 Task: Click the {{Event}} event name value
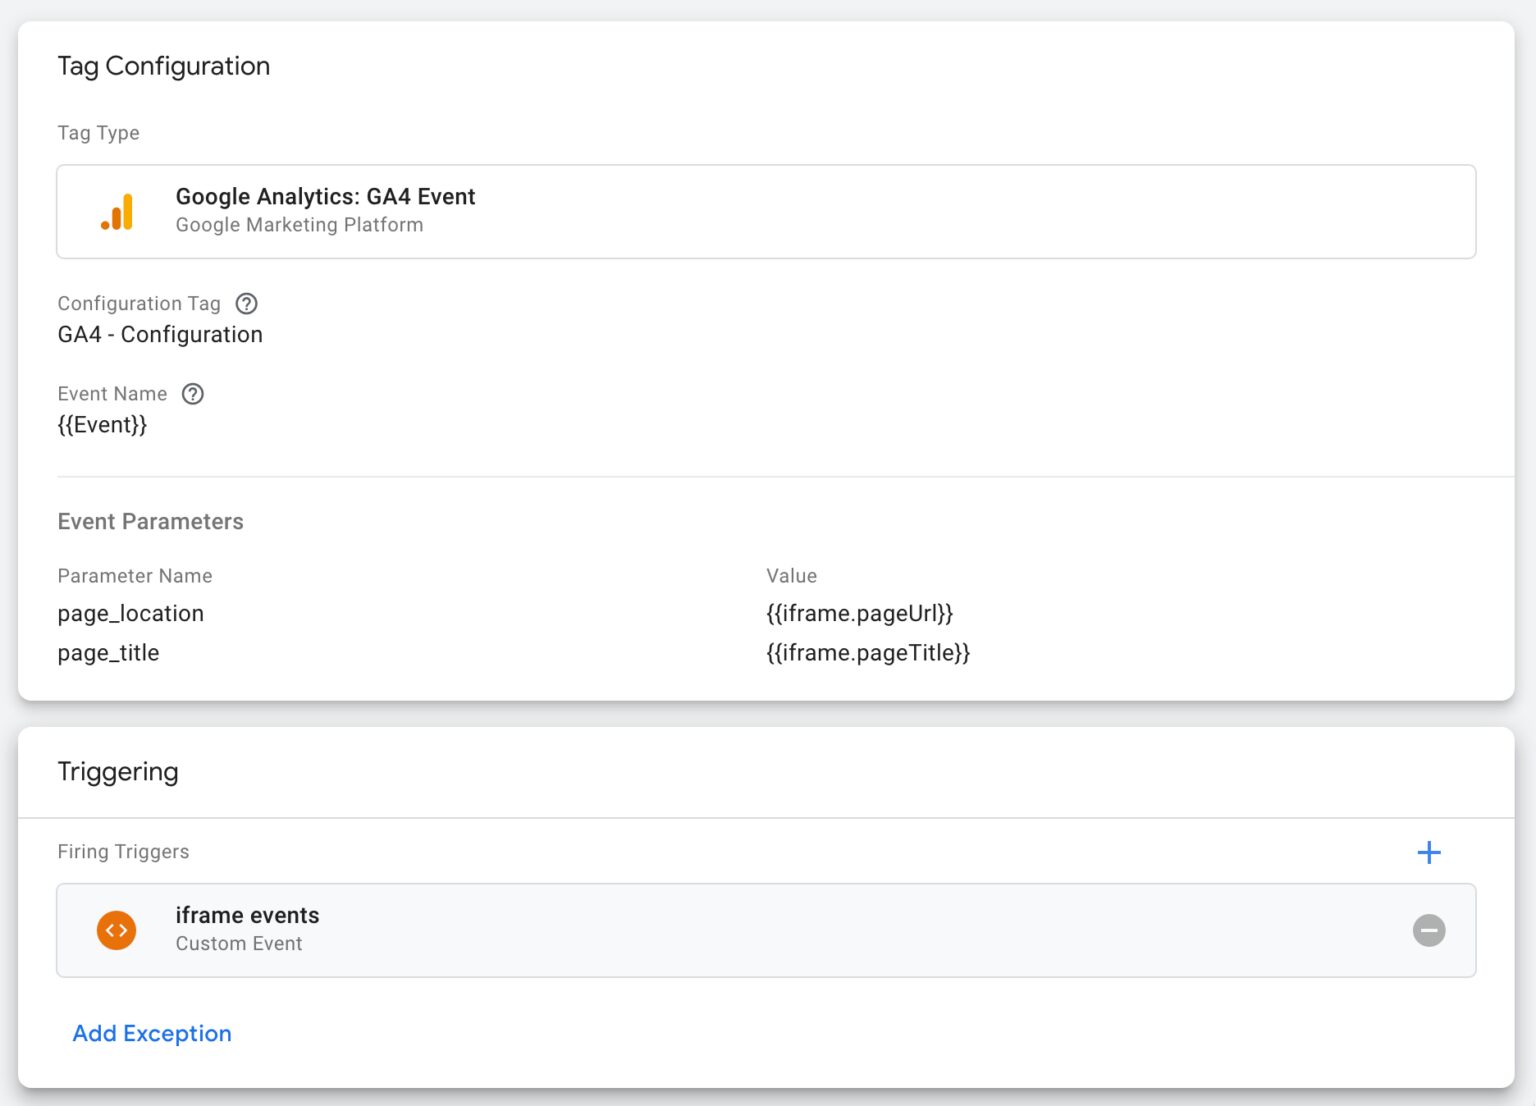coord(102,425)
